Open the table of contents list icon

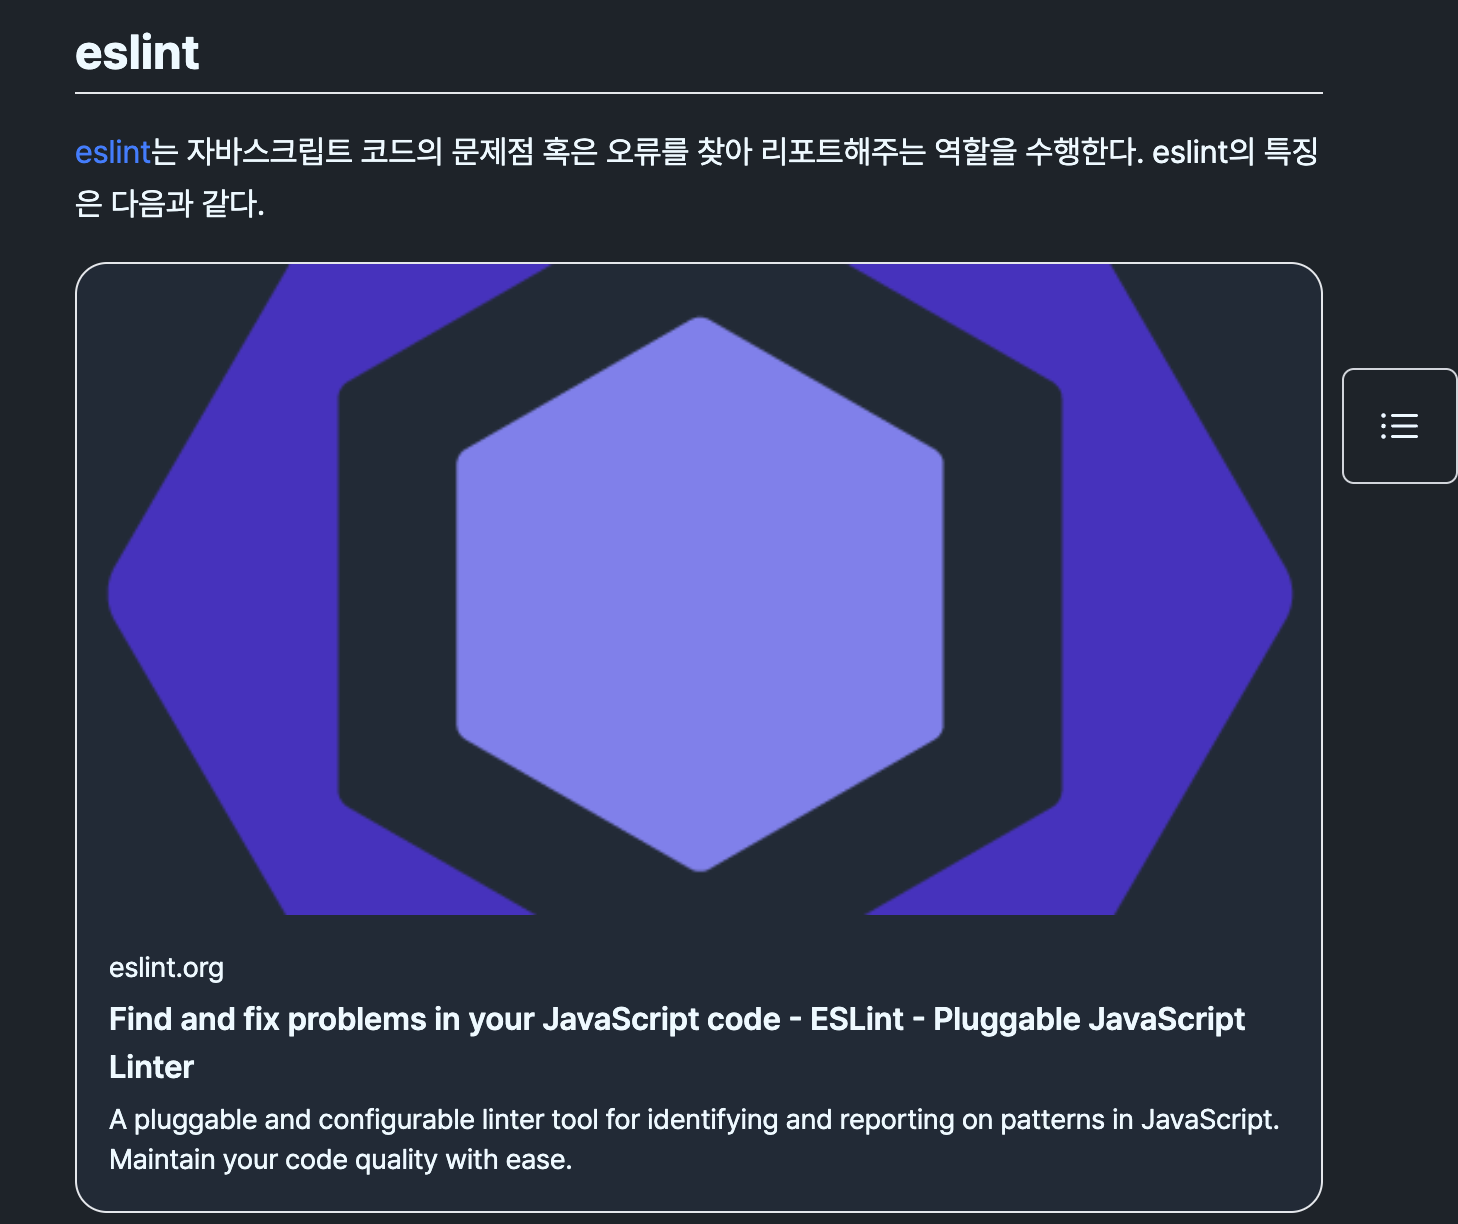pos(1399,426)
